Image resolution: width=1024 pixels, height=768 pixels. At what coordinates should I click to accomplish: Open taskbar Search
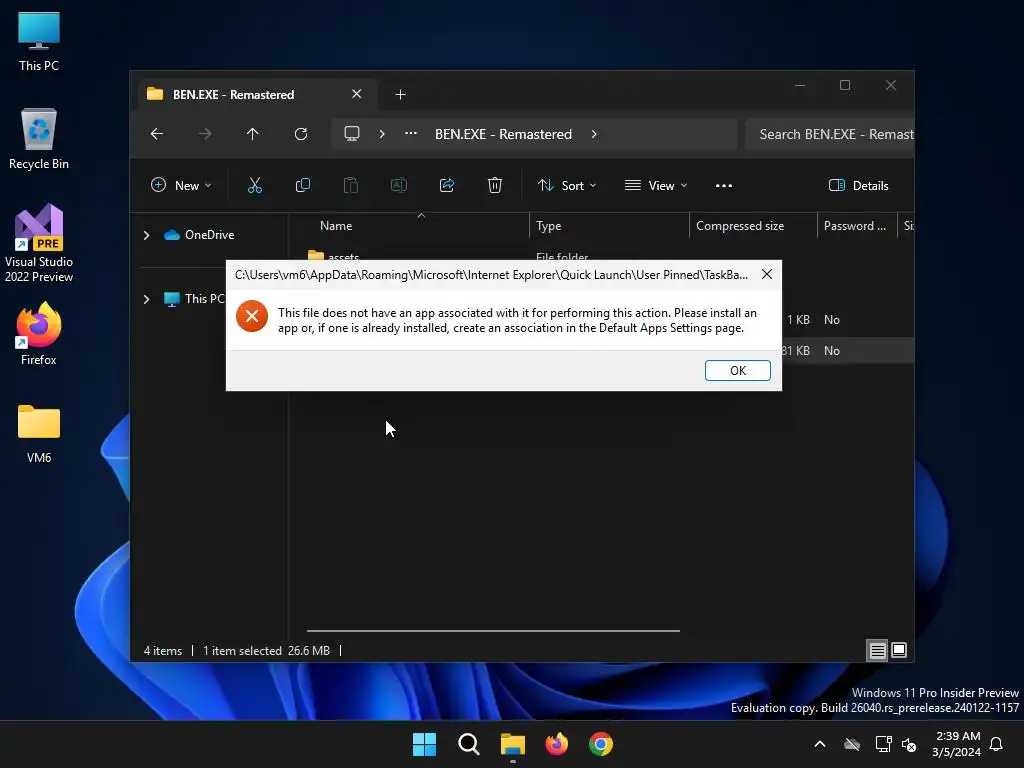tap(468, 744)
